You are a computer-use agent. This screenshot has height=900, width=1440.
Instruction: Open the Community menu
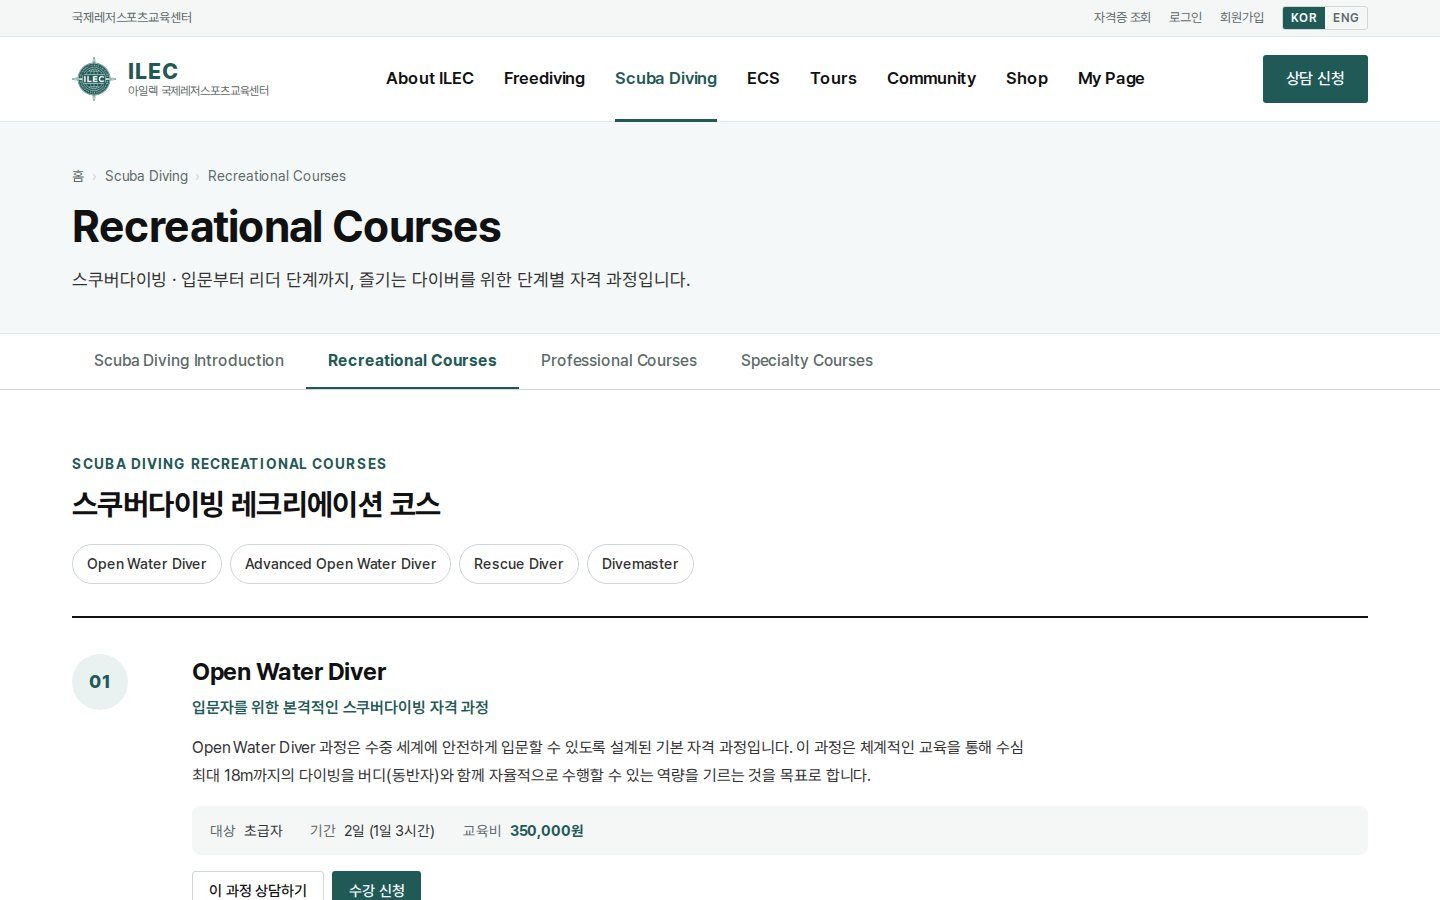[931, 78]
